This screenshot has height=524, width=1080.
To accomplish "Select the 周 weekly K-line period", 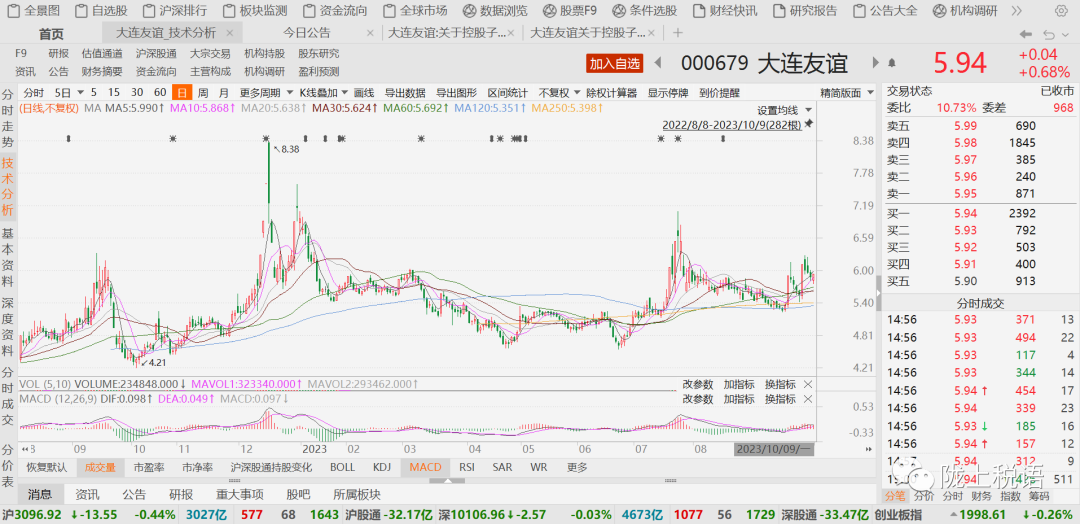I will [203, 93].
